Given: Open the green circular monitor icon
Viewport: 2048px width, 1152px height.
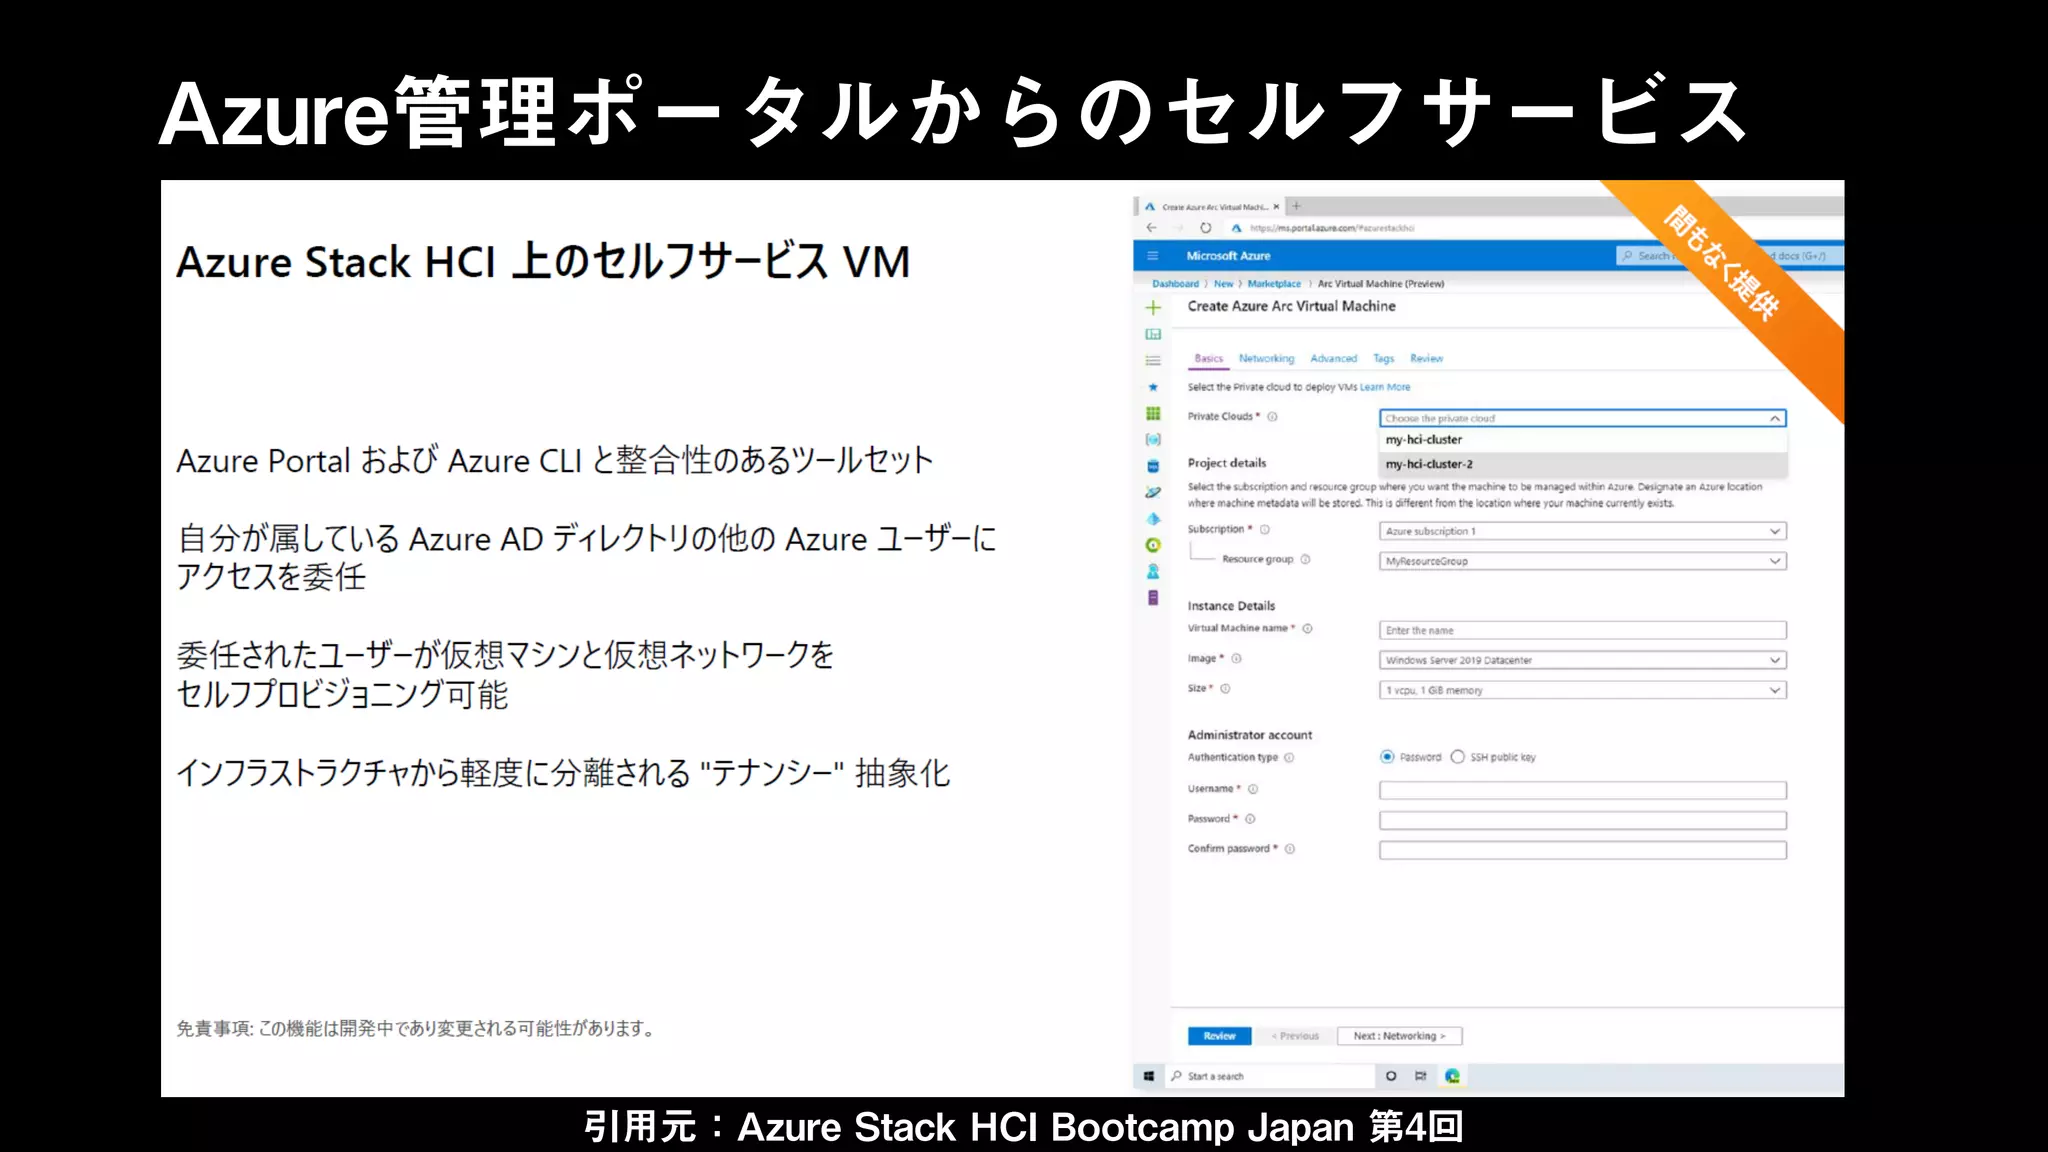Looking at the screenshot, I should [1153, 545].
